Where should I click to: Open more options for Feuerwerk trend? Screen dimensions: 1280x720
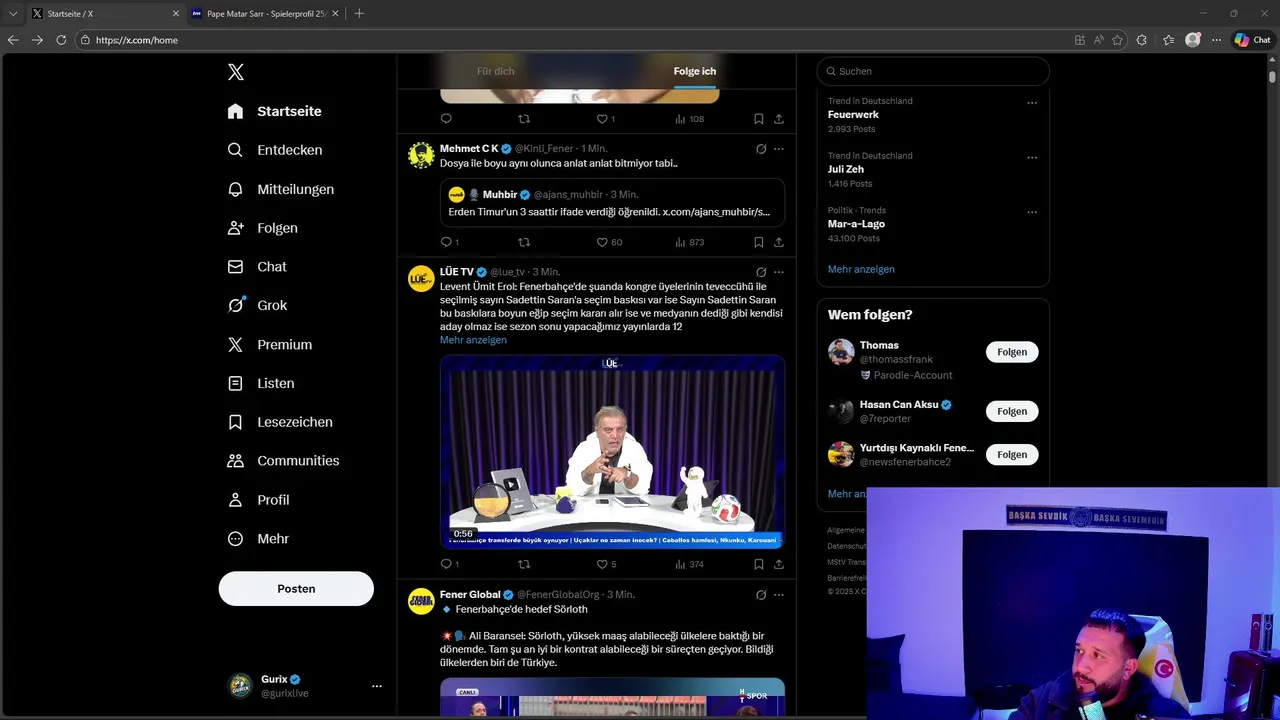(1032, 102)
